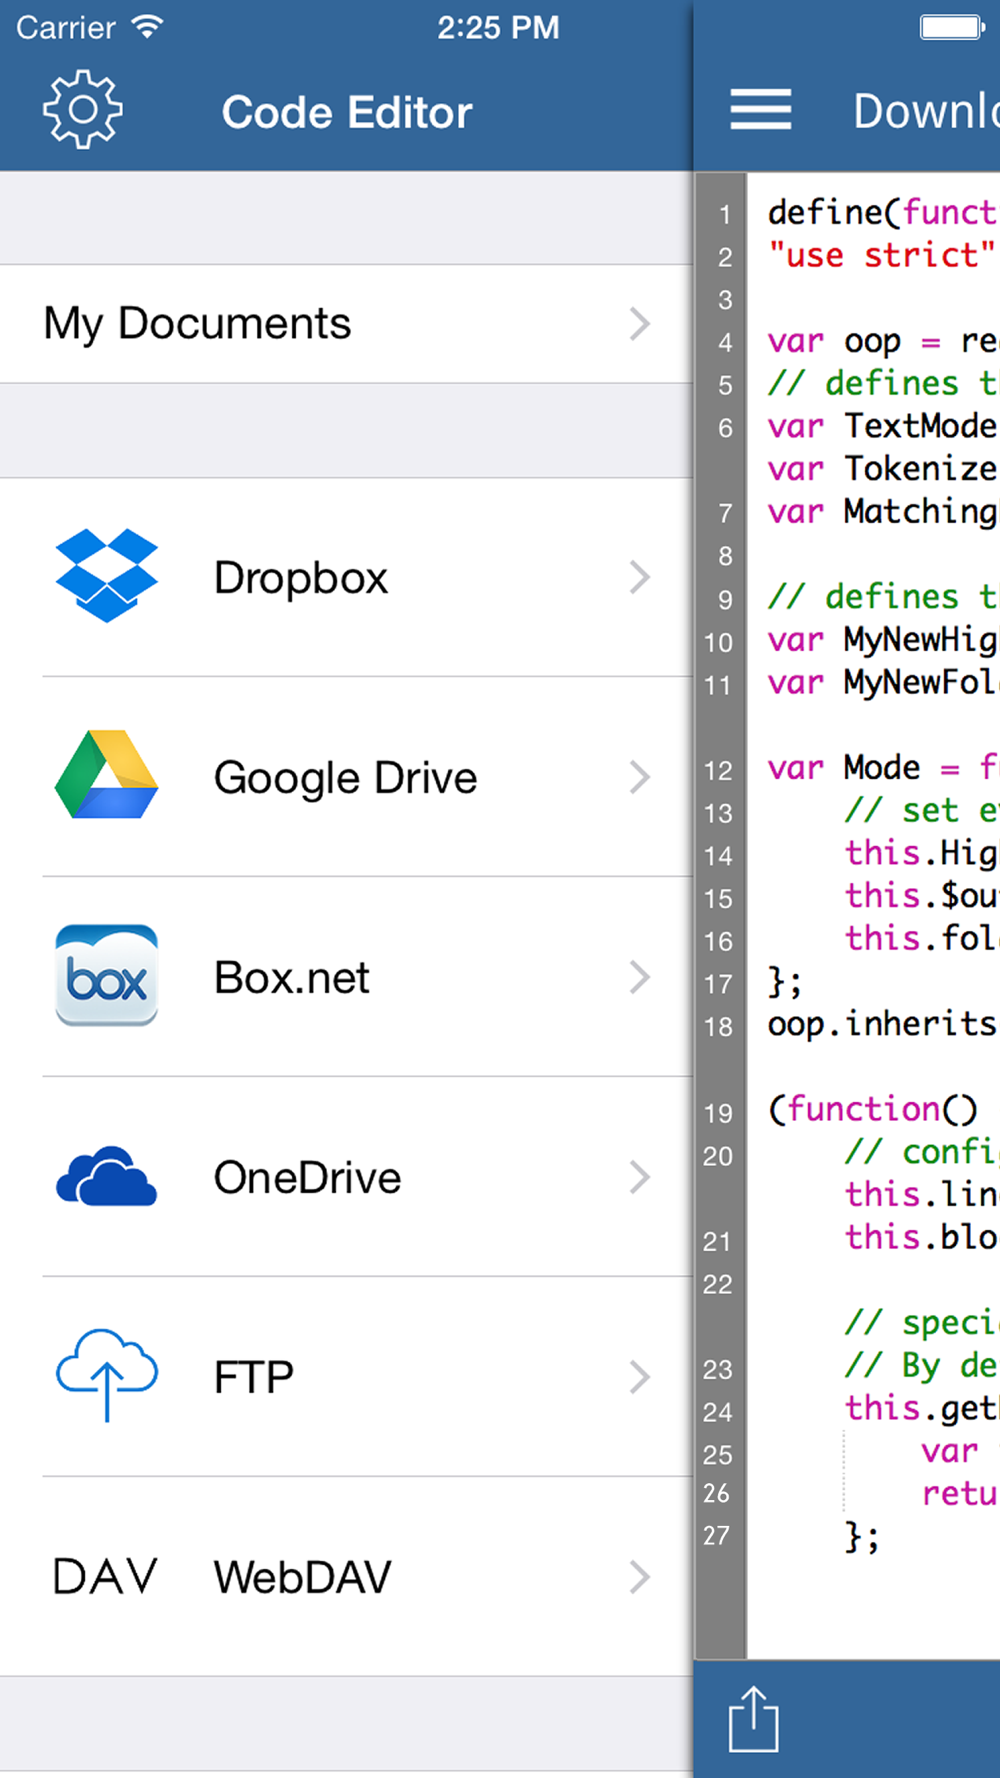Click the this.lin code line
Image resolution: width=1000 pixels, height=1778 pixels.
(x=922, y=1194)
